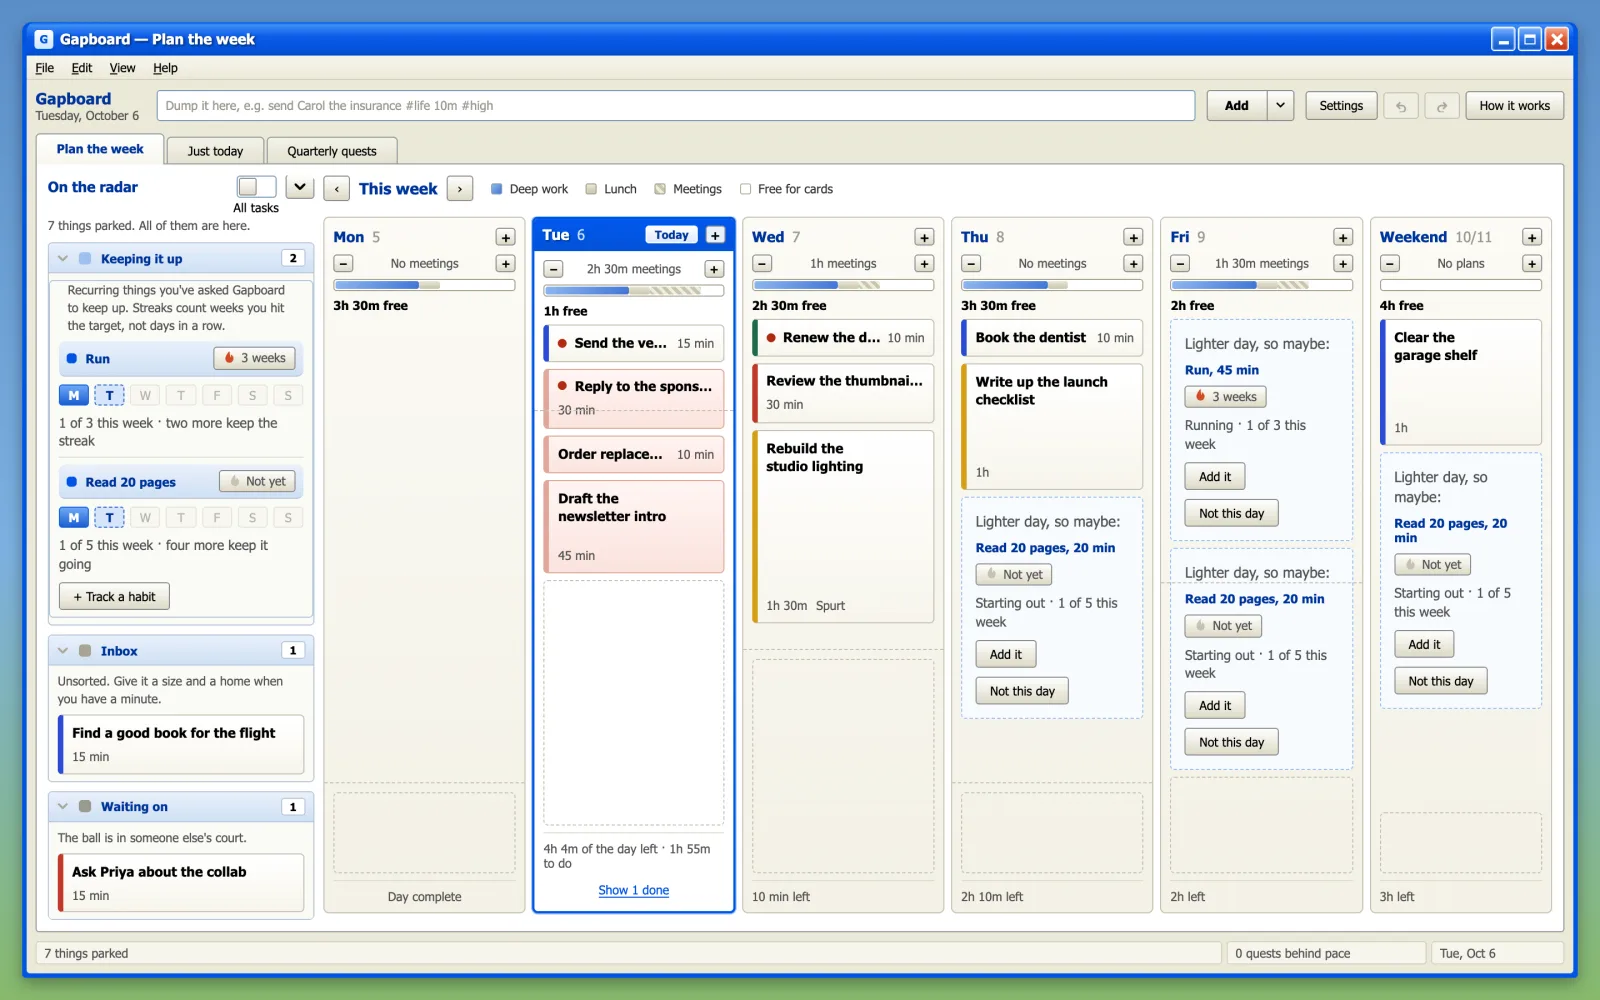Toggle Monday in Read 20 pages row
1600x1000 pixels.
pyautogui.click(x=73, y=517)
